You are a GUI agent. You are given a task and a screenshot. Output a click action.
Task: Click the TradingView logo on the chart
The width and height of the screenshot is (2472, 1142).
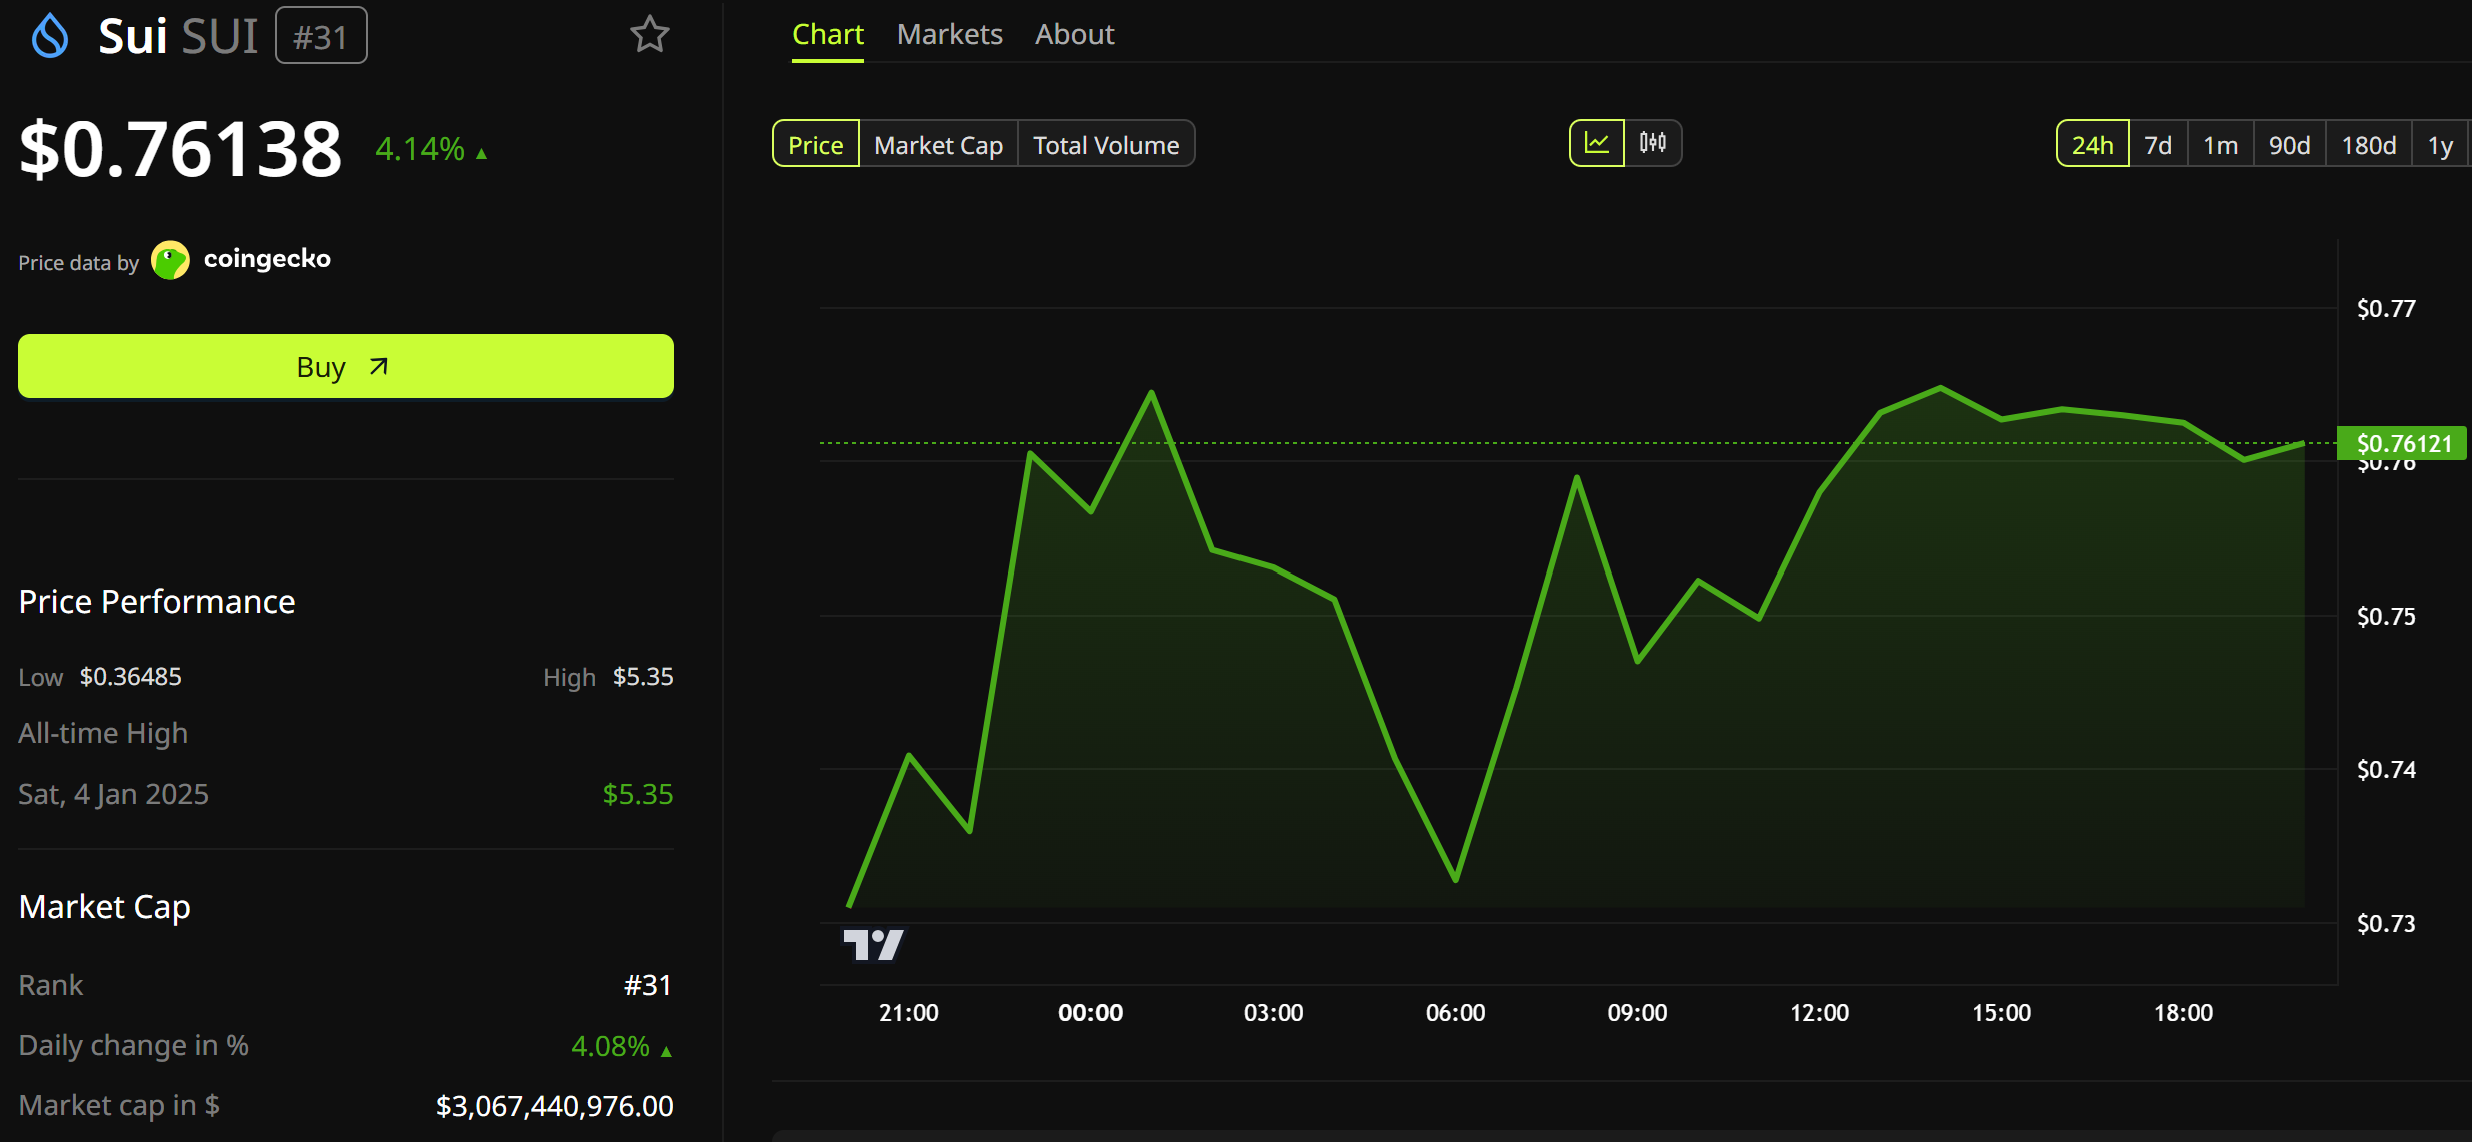[873, 944]
